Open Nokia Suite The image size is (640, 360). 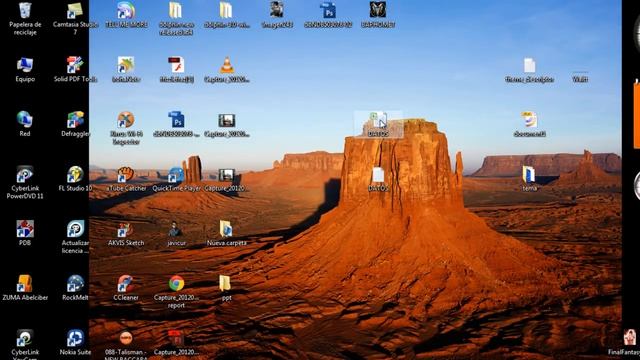[x=75, y=339]
